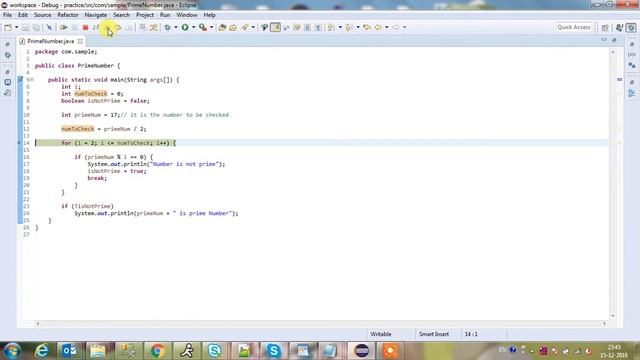Viewport: 640px width, 360px height.
Task: Click 'package com.sample;' on line 1
Action: click(66, 52)
